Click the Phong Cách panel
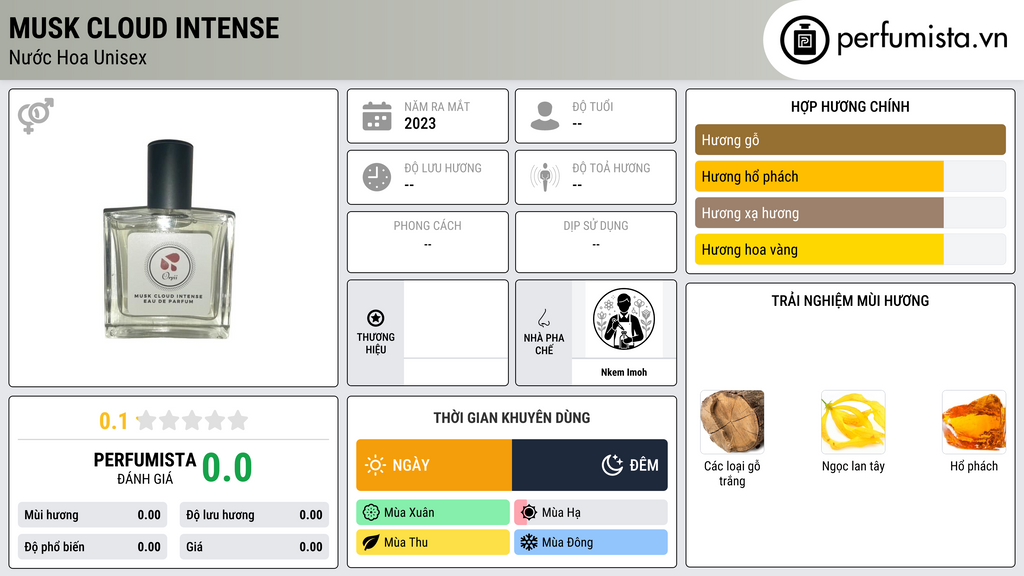 [428, 242]
